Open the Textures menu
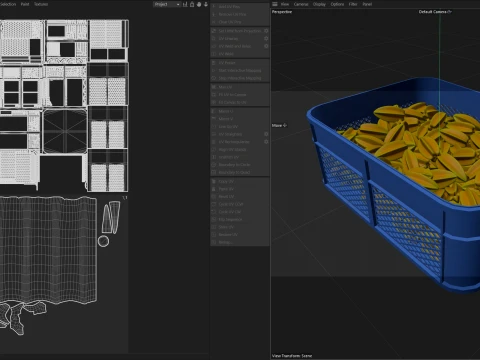The width and height of the screenshot is (480, 360). 41,4
